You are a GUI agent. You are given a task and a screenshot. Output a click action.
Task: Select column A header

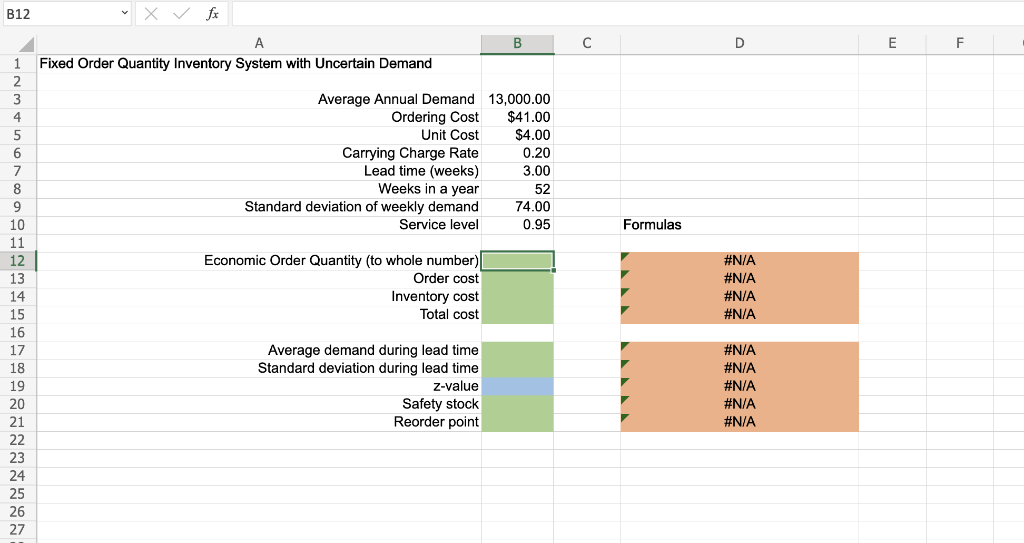[259, 43]
